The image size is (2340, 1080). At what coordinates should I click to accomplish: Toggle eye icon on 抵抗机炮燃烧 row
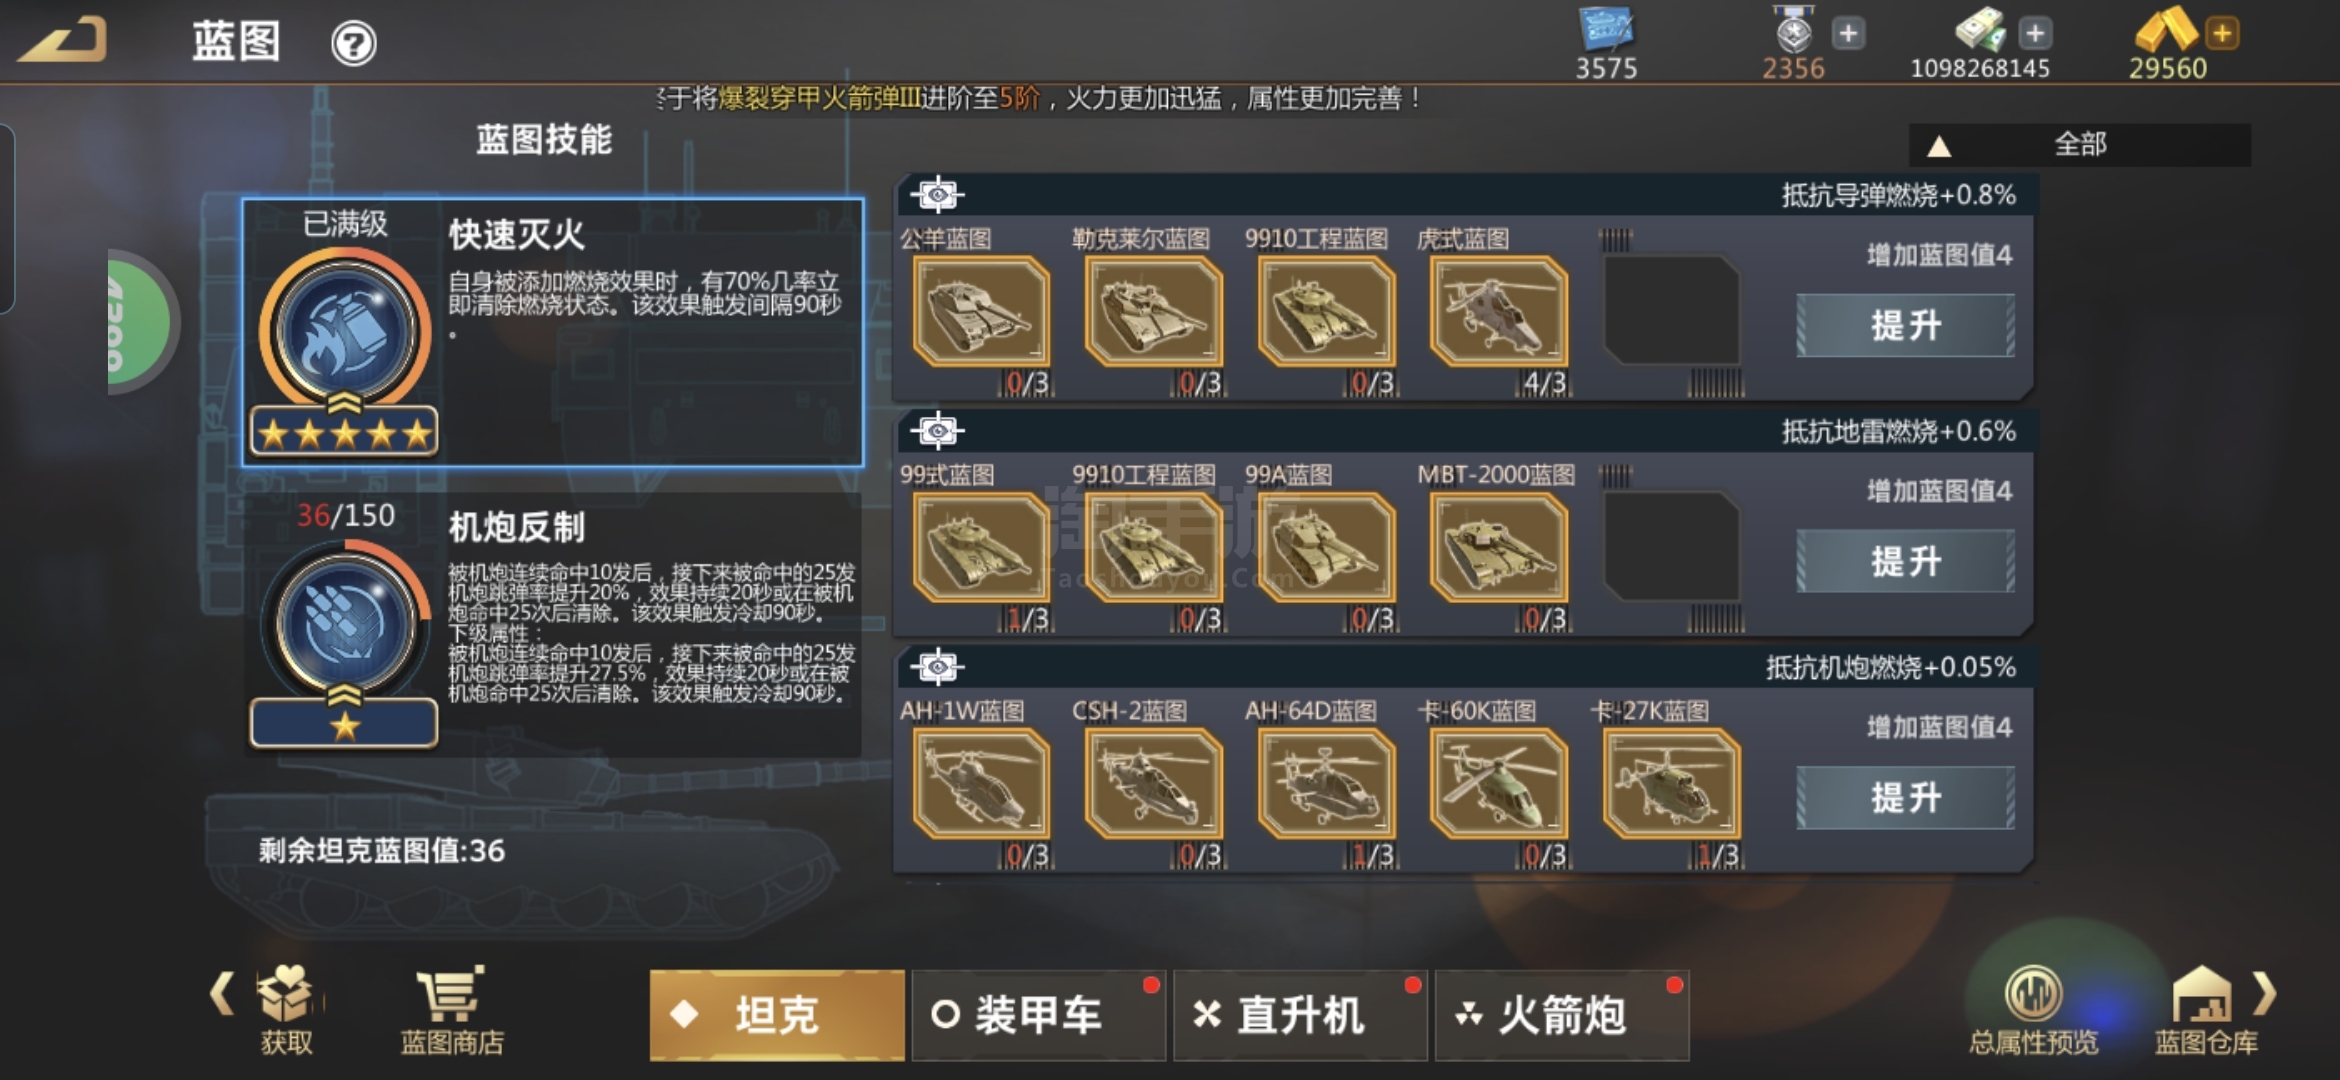point(937,666)
